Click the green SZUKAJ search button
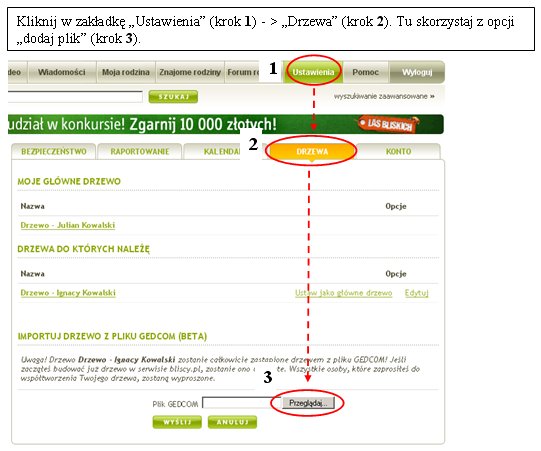This screenshot has height=451, width=541. (x=173, y=97)
